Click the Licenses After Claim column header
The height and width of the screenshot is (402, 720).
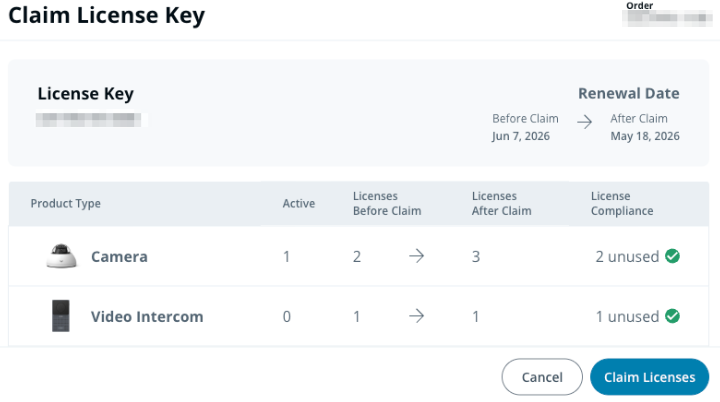pyautogui.click(x=501, y=204)
